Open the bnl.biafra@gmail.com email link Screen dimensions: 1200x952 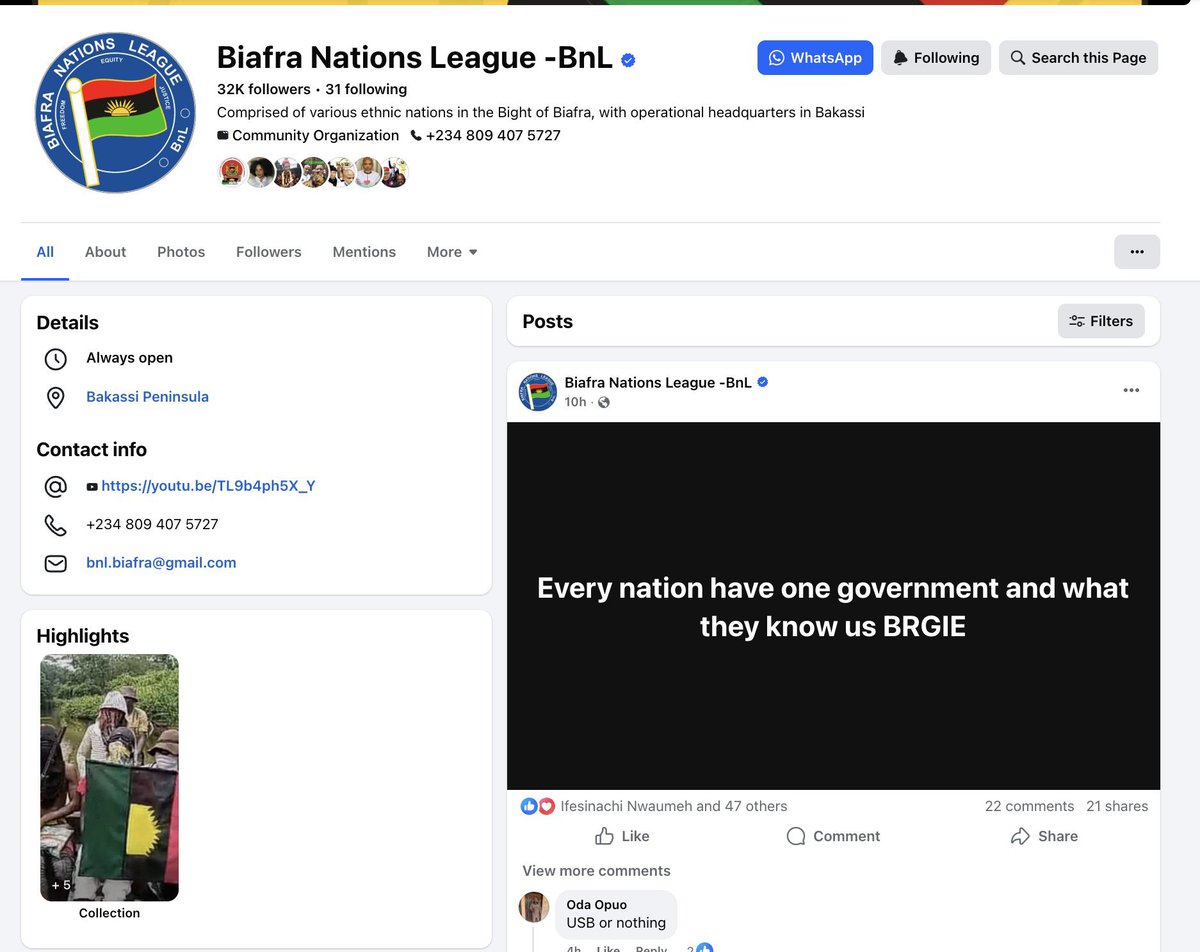click(x=161, y=563)
